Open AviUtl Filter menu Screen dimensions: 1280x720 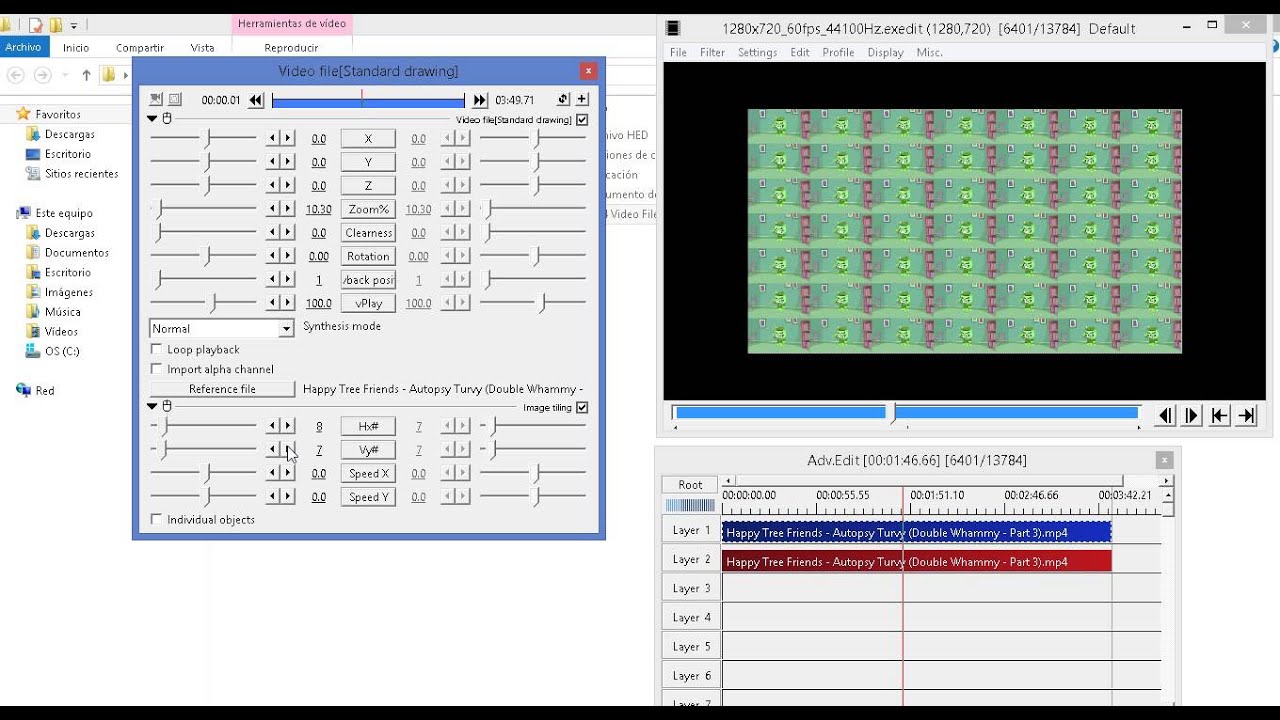click(712, 52)
